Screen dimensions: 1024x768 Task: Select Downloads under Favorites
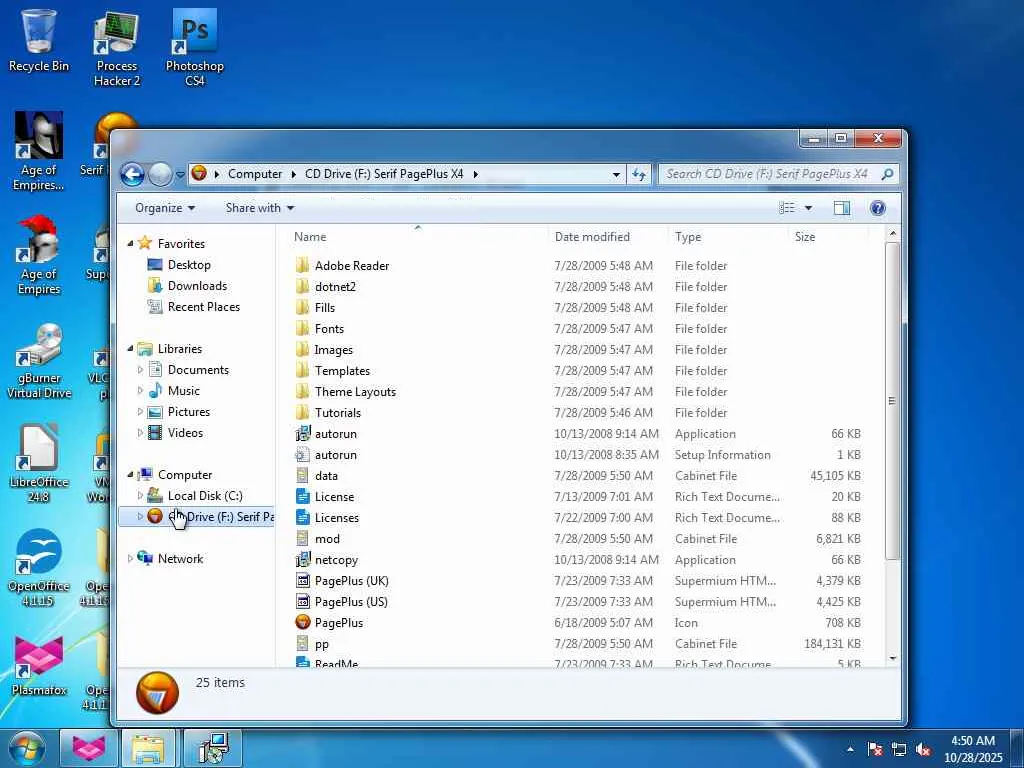pyautogui.click(x=197, y=285)
